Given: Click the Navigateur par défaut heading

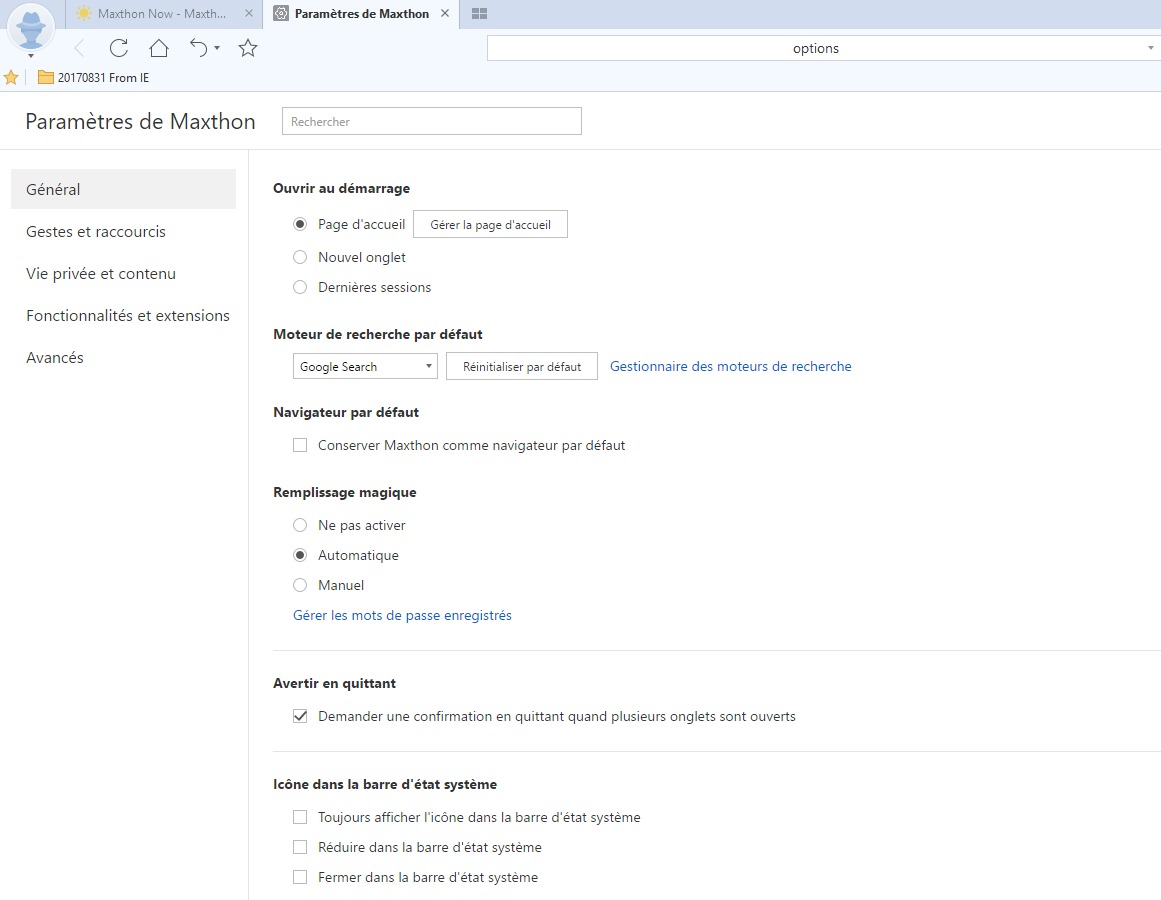Looking at the screenshot, I should [346, 412].
